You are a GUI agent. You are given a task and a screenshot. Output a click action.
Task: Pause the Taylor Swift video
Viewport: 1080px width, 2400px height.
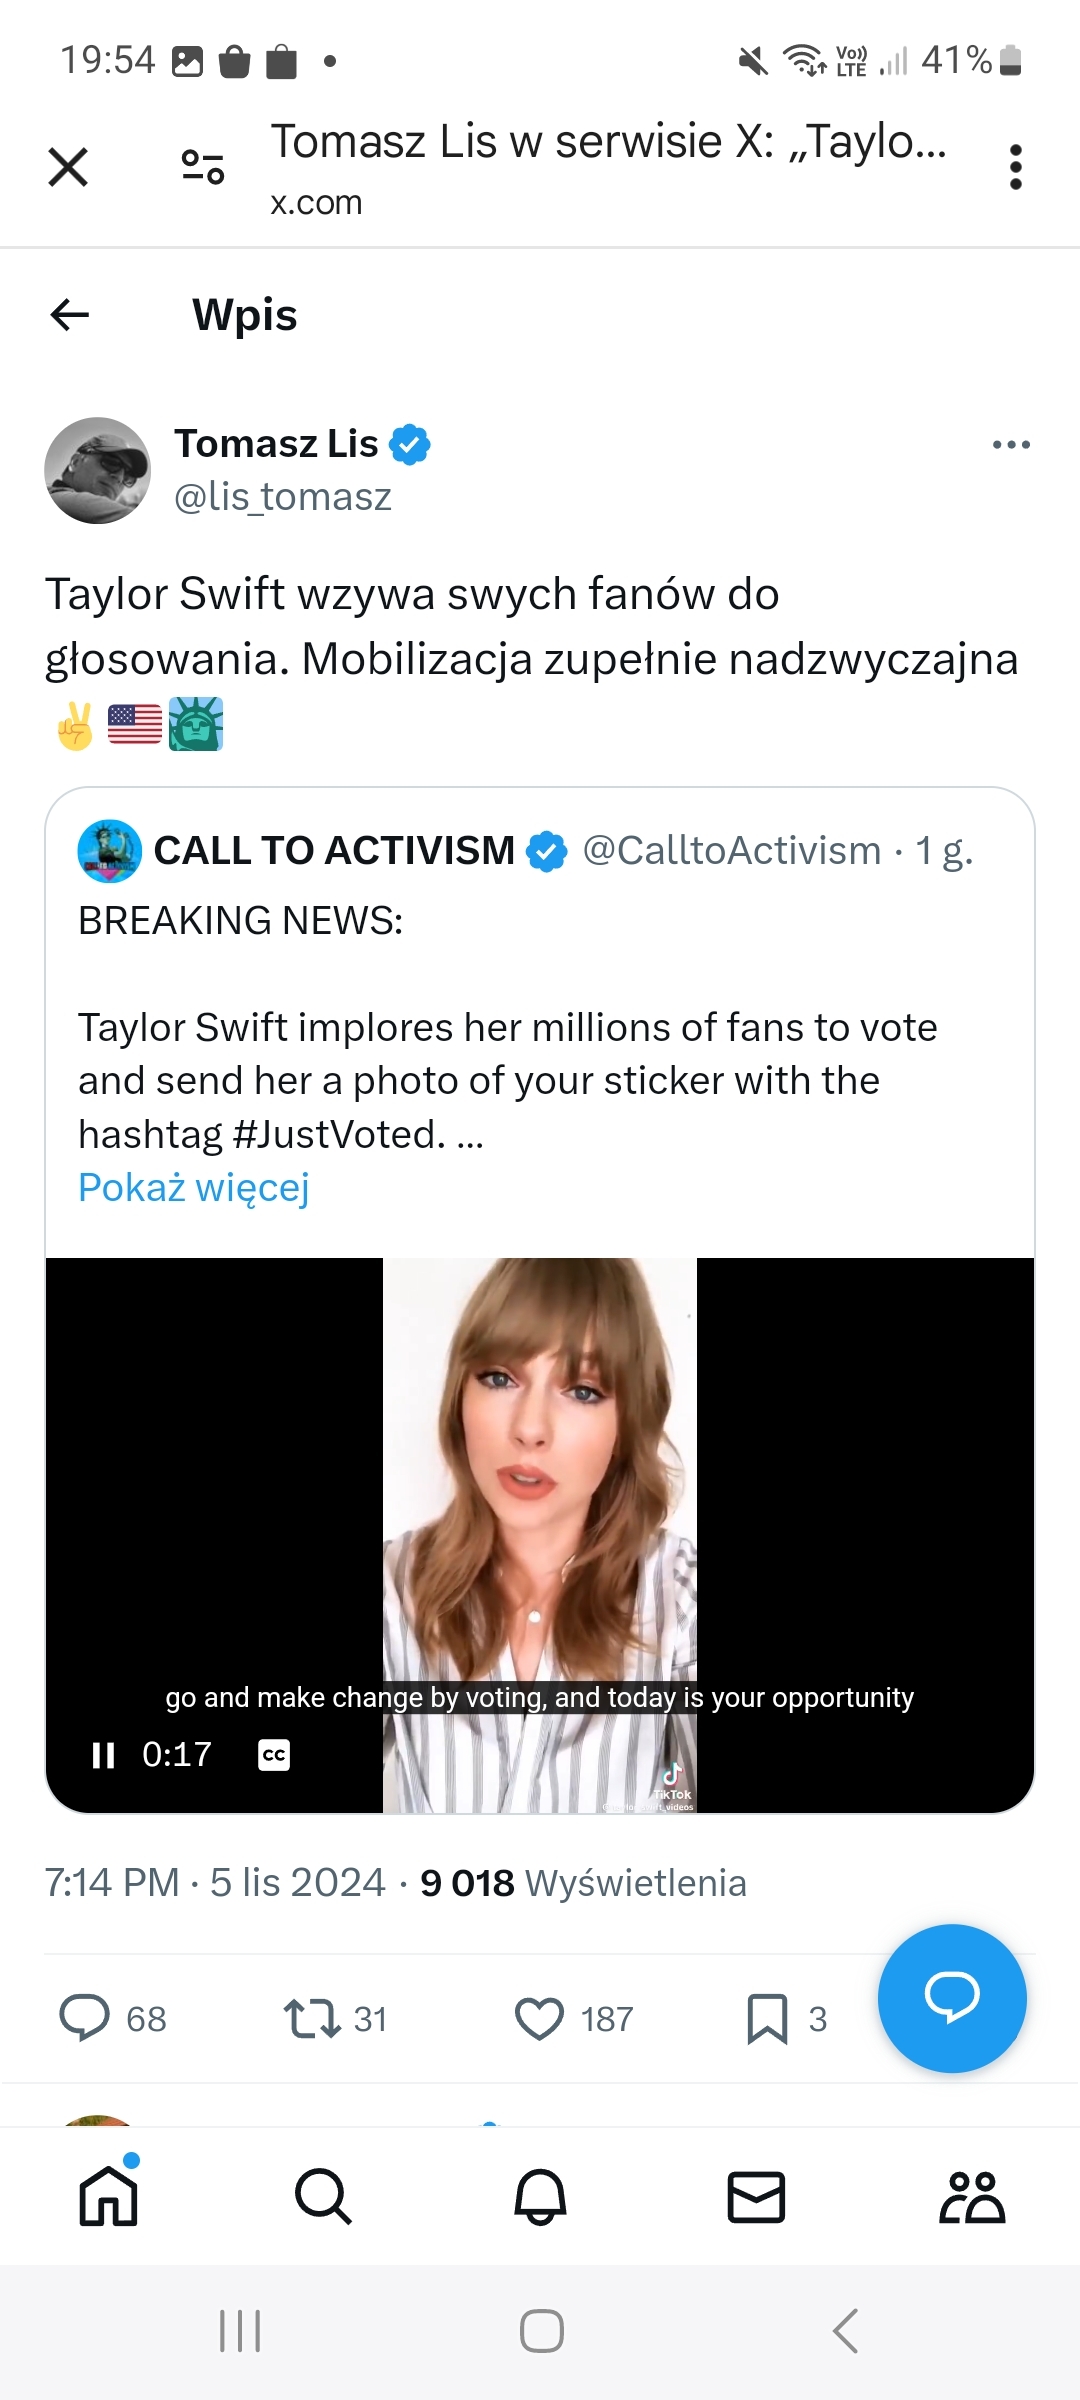click(103, 1755)
